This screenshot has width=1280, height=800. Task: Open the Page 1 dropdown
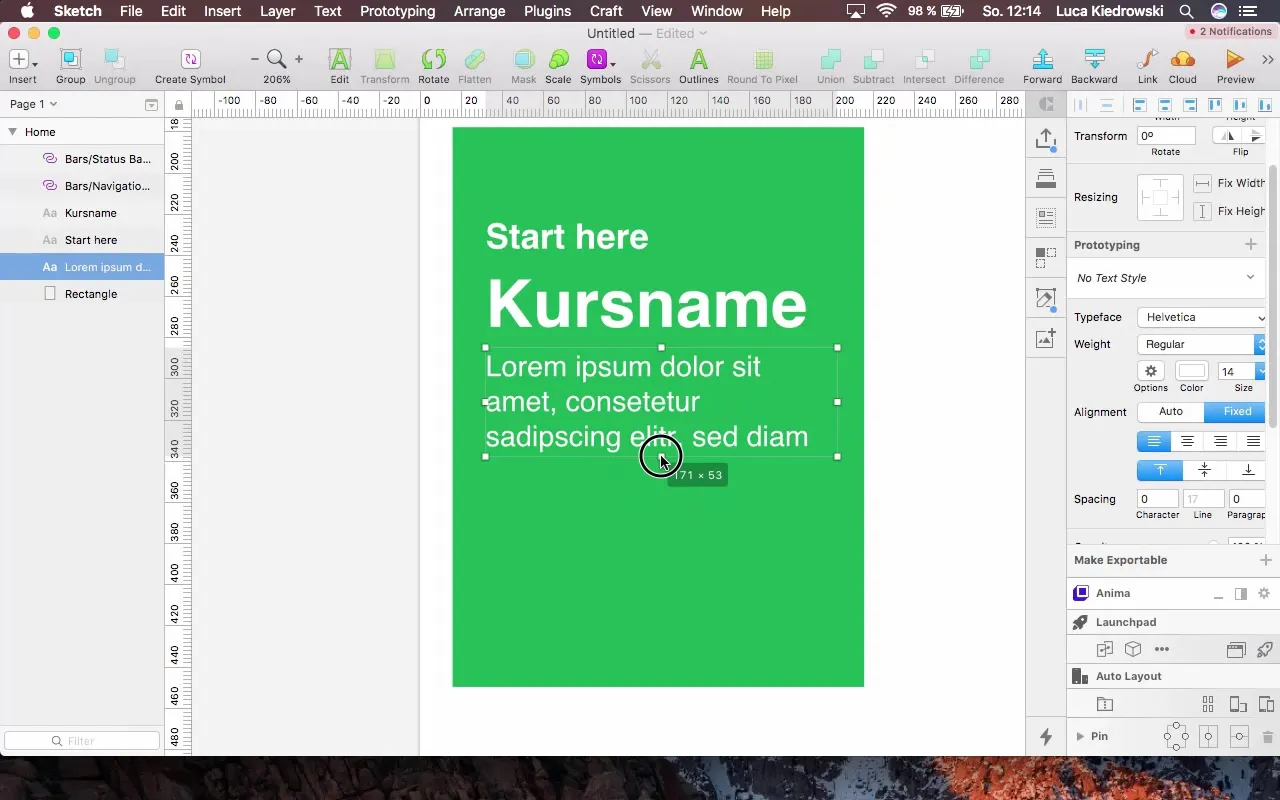33,104
